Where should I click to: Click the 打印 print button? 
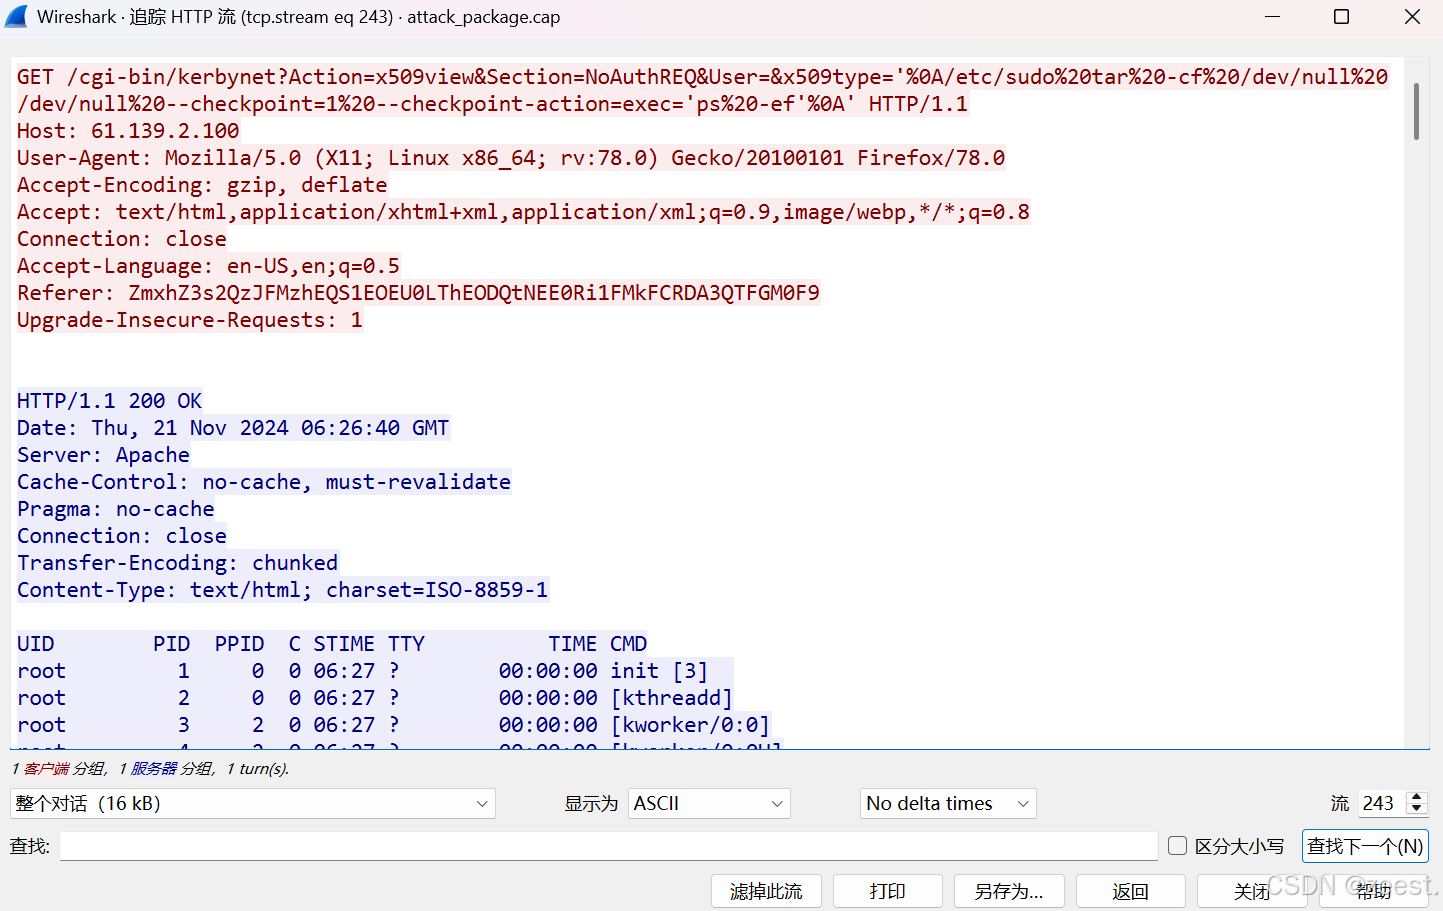[887, 891]
